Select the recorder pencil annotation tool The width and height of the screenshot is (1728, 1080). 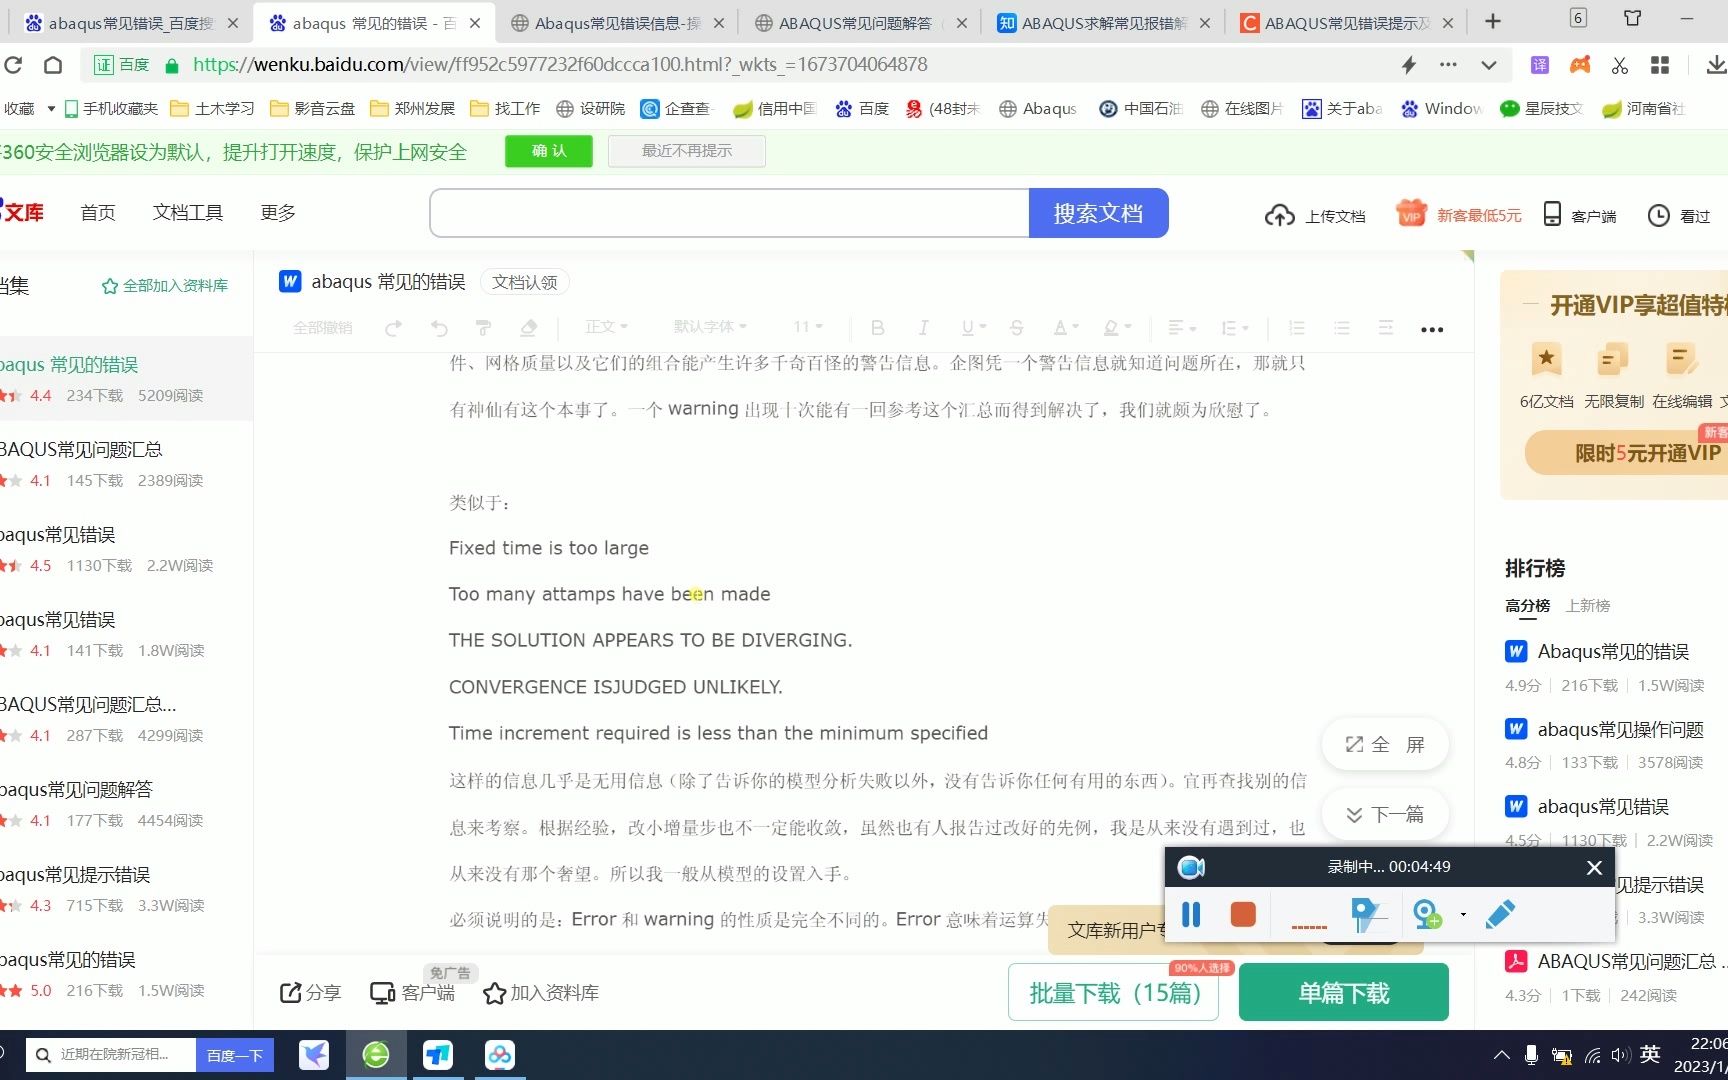coord(1499,915)
